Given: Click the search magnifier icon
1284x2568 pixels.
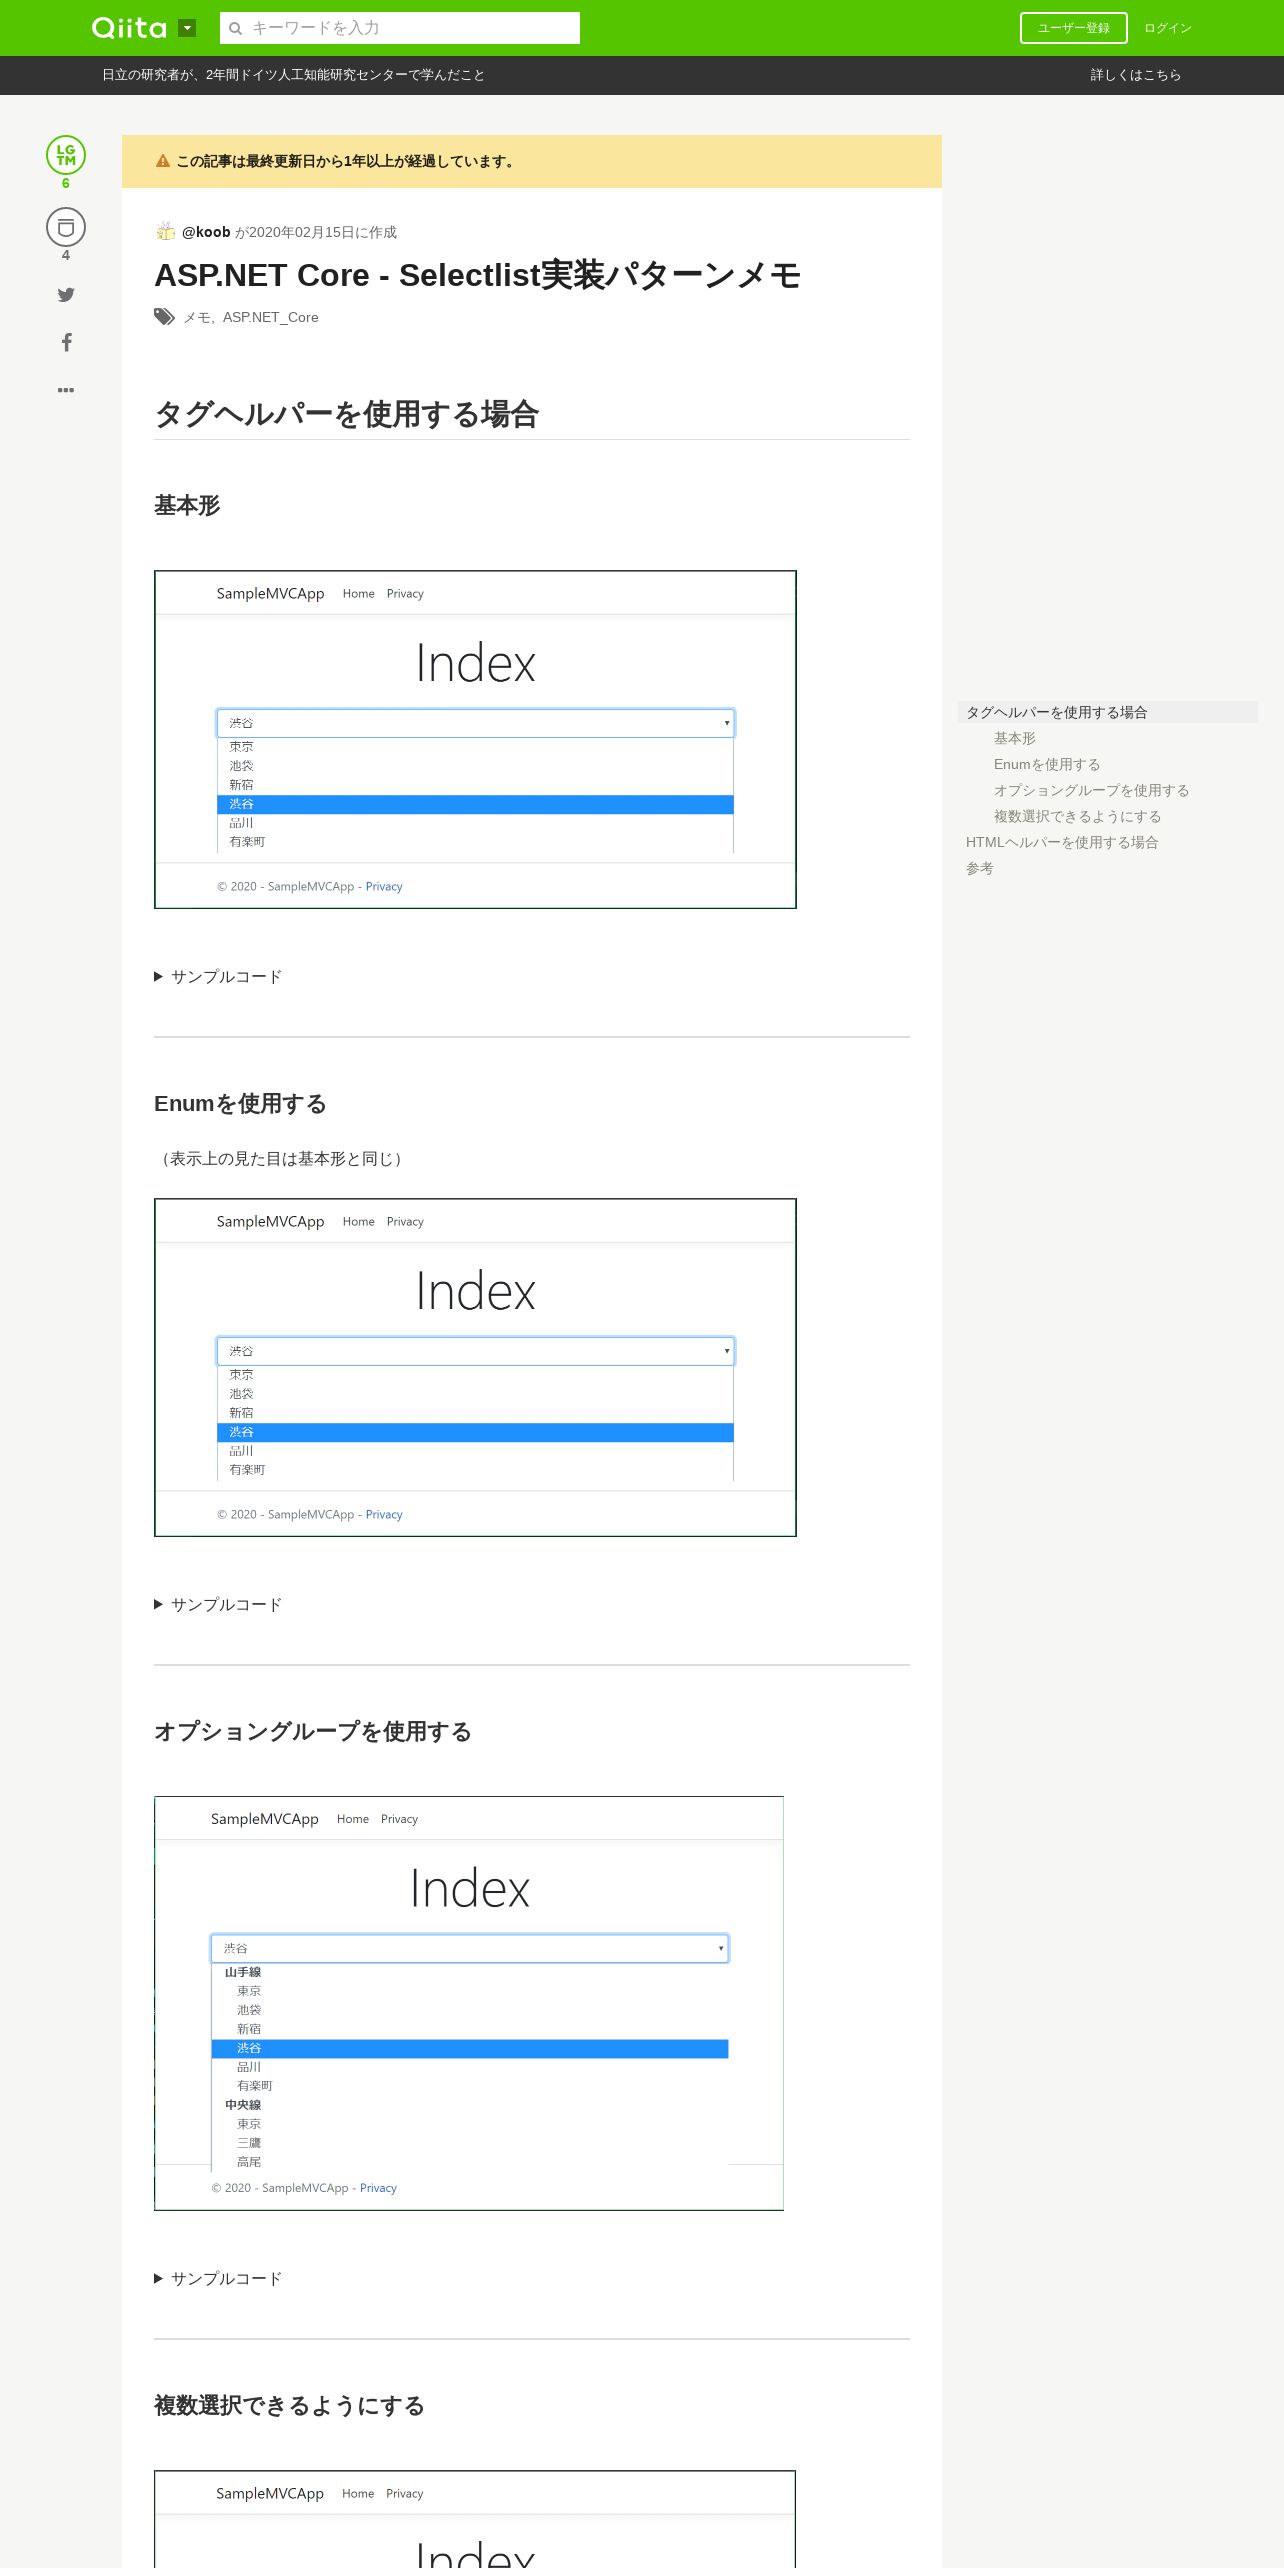Looking at the screenshot, I should (236, 28).
